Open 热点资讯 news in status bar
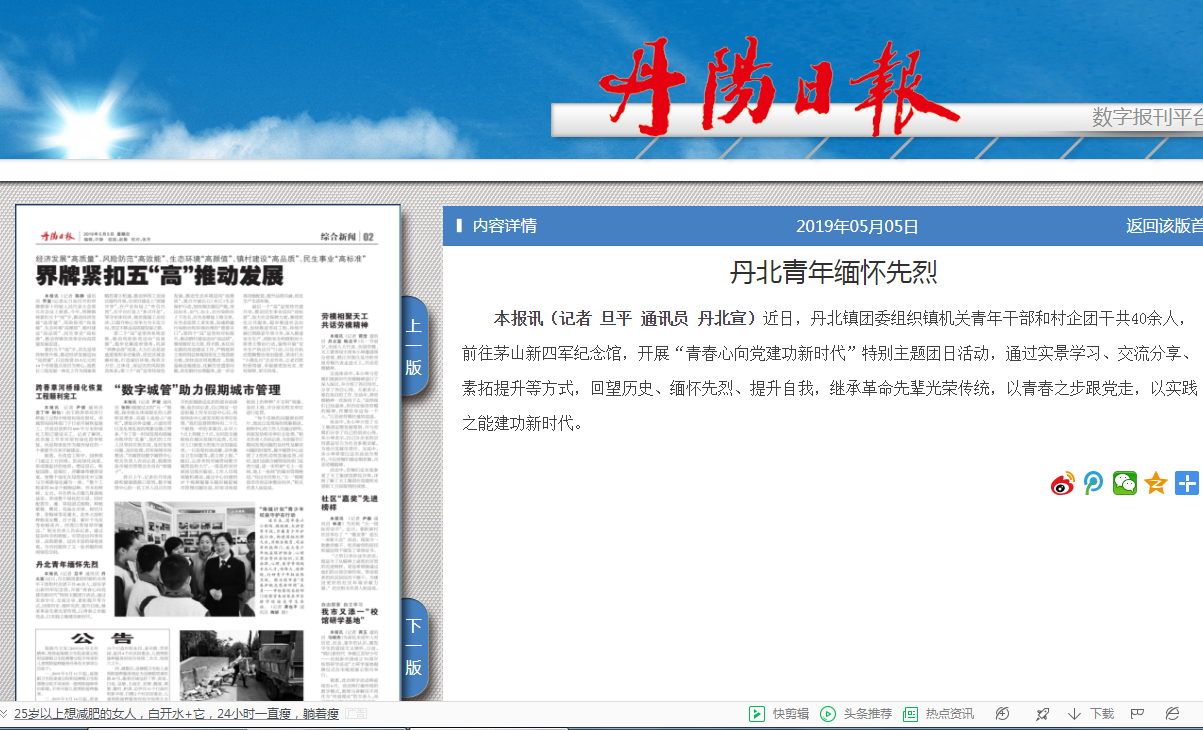The width and height of the screenshot is (1203, 730). pyautogui.click(x=939, y=714)
